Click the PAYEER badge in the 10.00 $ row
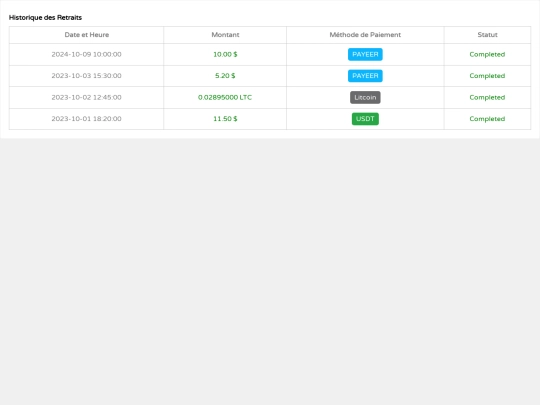This screenshot has width=540, height=405. (365, 54)
